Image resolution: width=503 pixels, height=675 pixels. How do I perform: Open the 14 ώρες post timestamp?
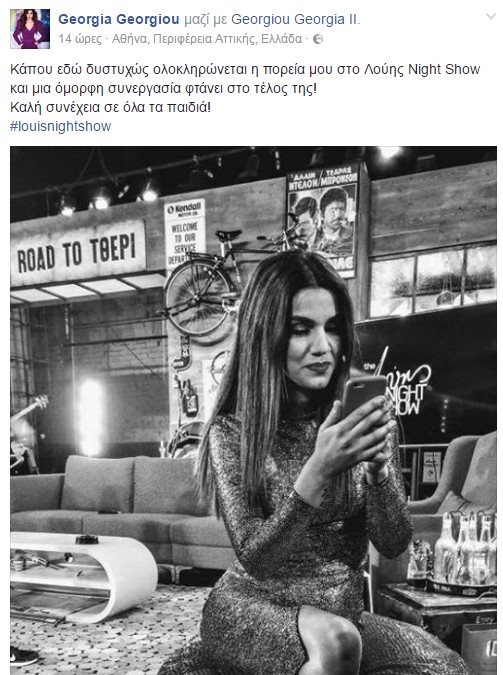click(80, 39)
